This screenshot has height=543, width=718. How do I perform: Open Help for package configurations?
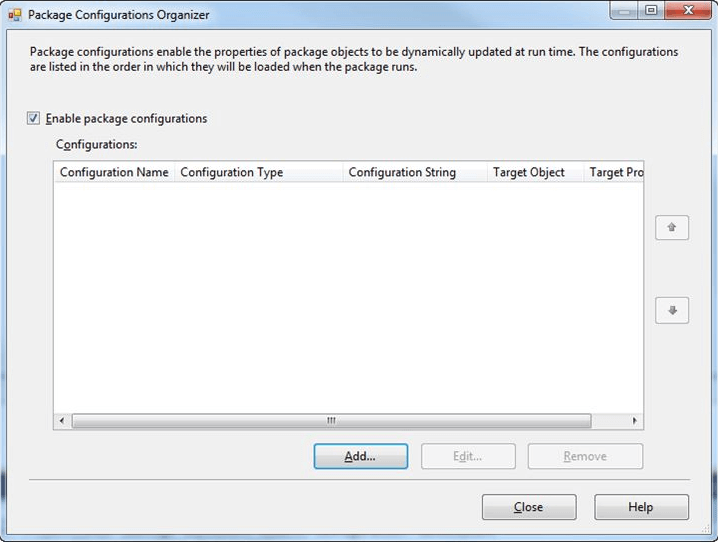click(641, 507)
